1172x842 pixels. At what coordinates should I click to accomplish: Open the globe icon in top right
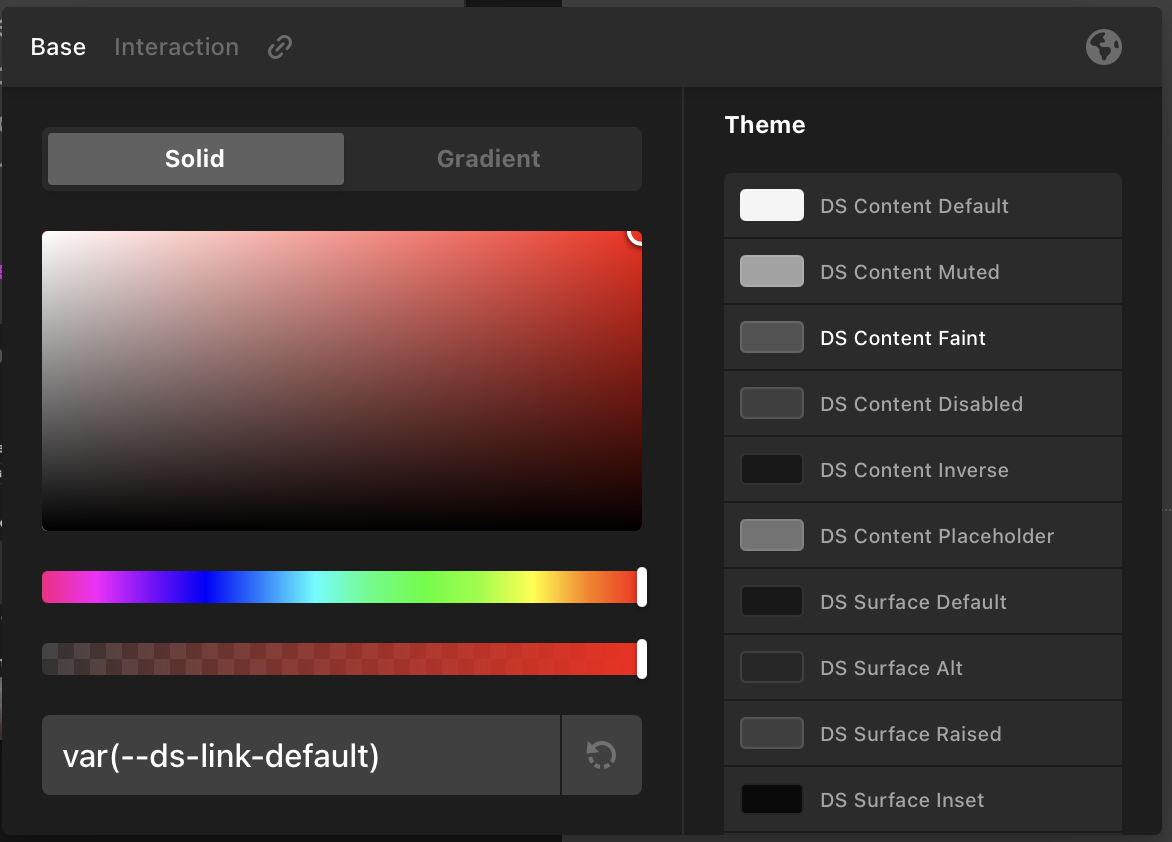(1103, 47)
